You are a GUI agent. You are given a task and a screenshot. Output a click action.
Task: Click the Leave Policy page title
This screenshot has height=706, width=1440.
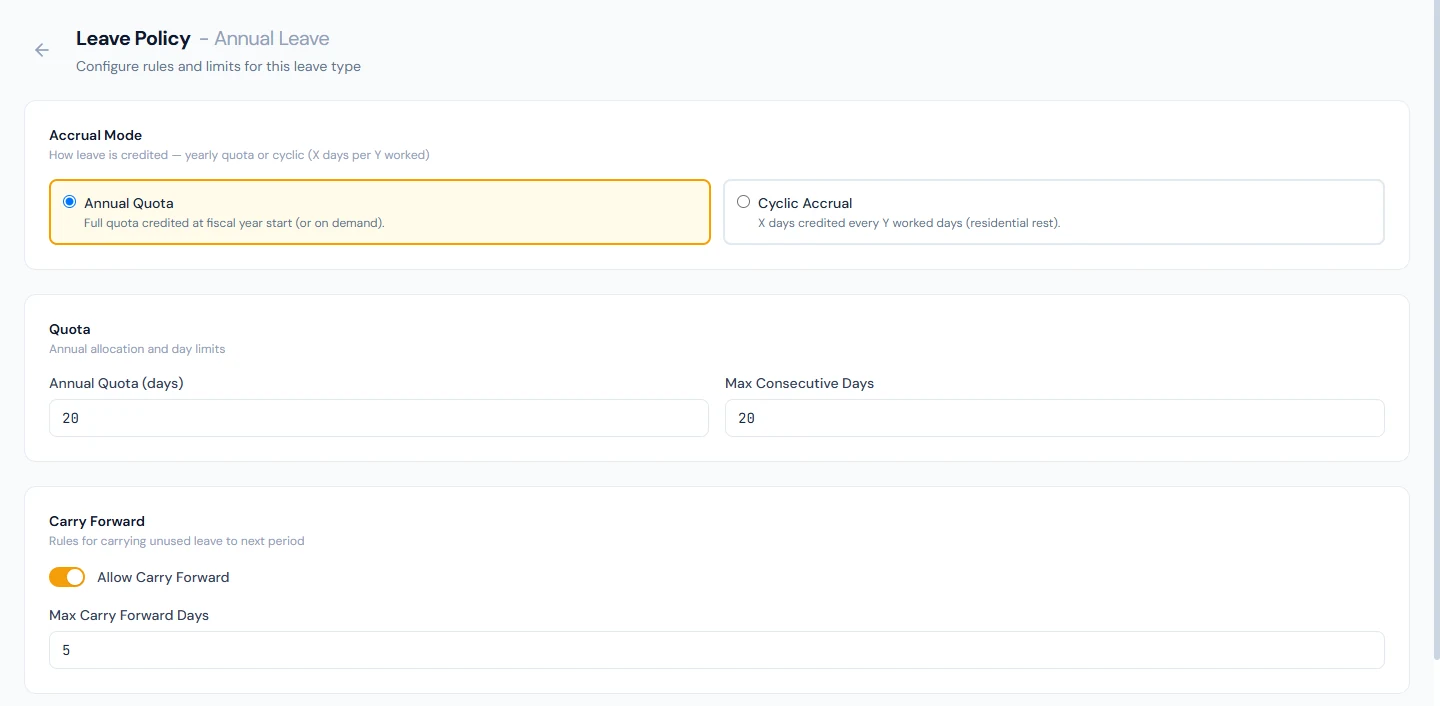click(x=133, y=39)
